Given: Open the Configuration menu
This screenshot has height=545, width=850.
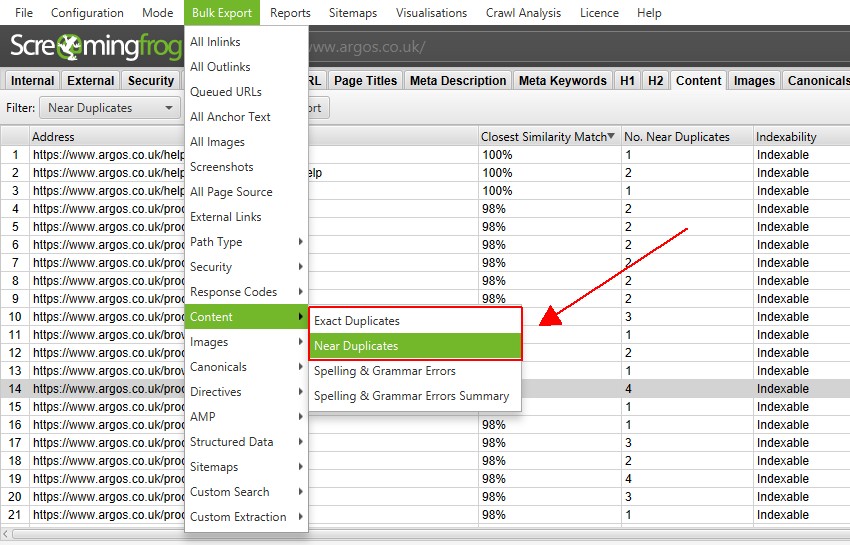Looking at the screenshot, I should point(87,12).
